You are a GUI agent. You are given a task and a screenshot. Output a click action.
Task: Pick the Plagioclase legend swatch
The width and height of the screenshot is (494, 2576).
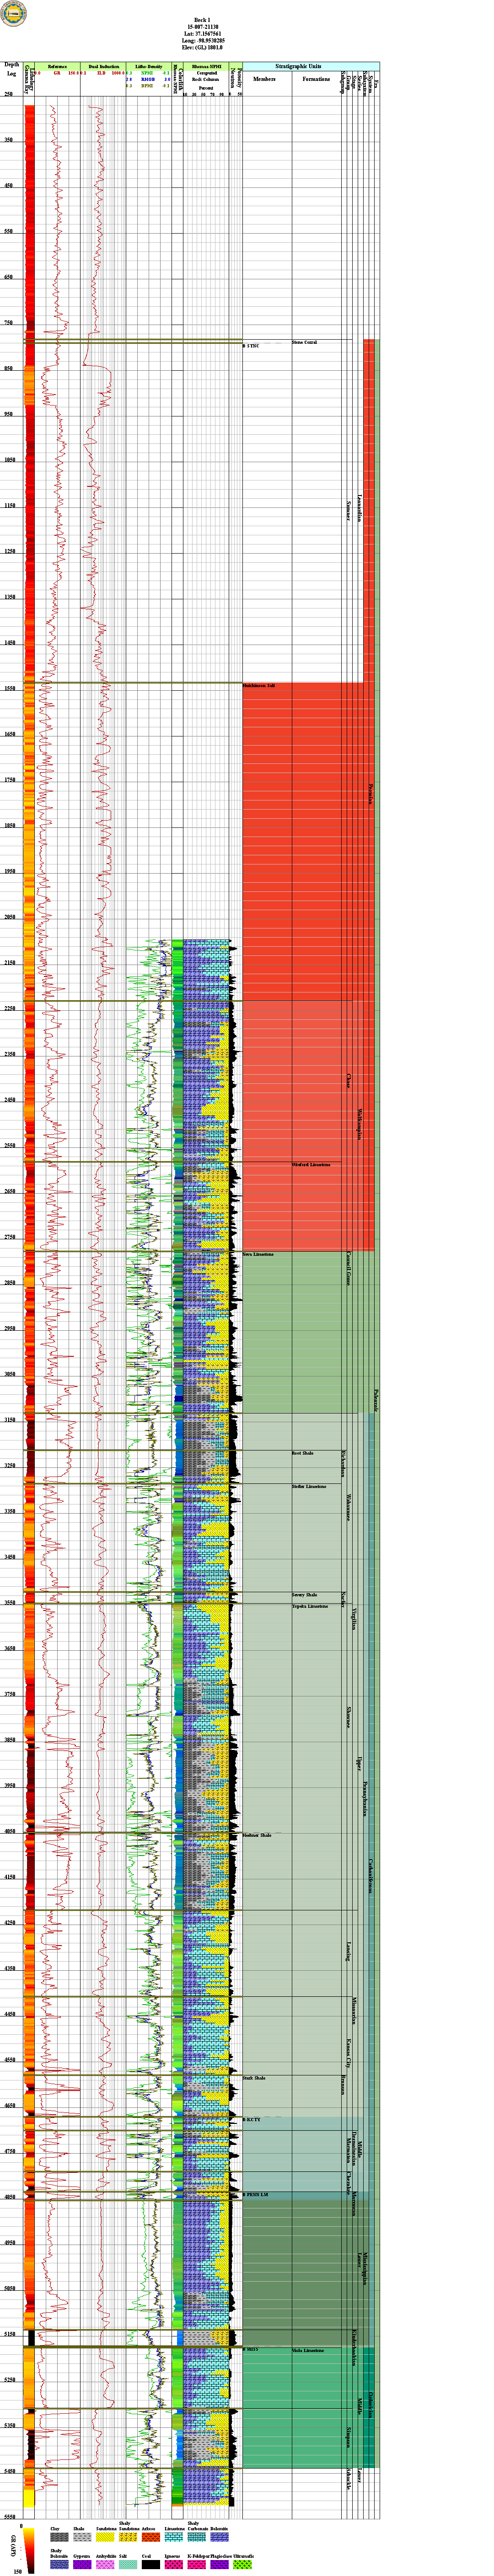tap(220, 2565)
